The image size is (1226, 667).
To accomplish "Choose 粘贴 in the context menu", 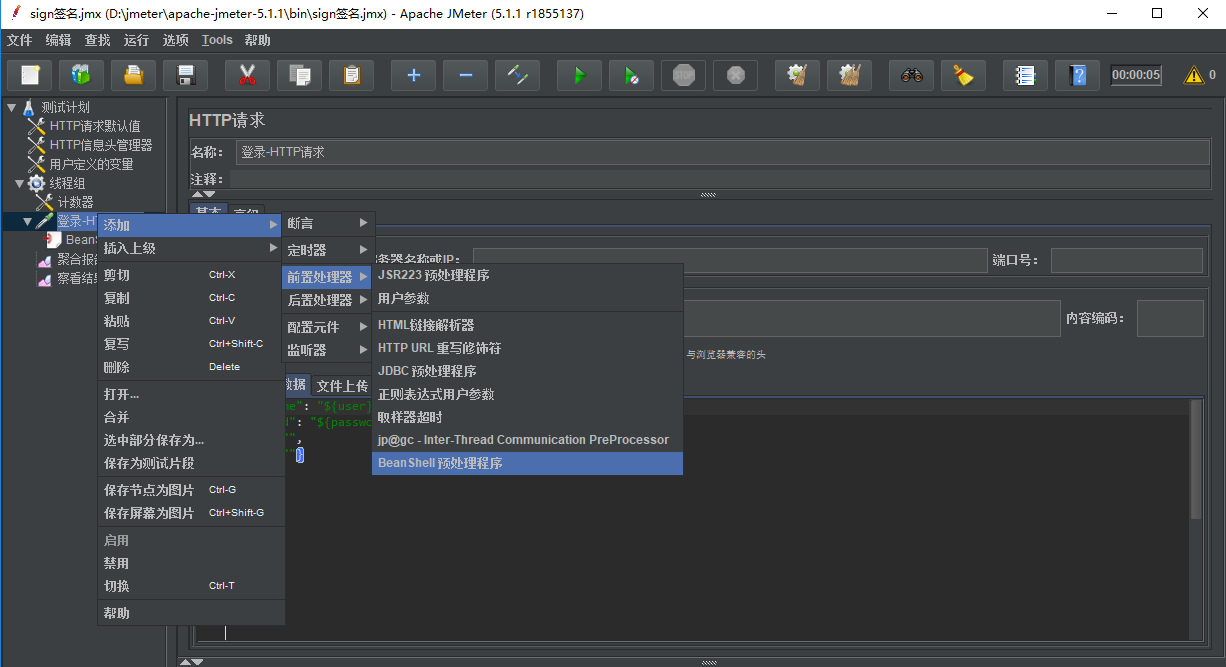I will pos(190,321).
